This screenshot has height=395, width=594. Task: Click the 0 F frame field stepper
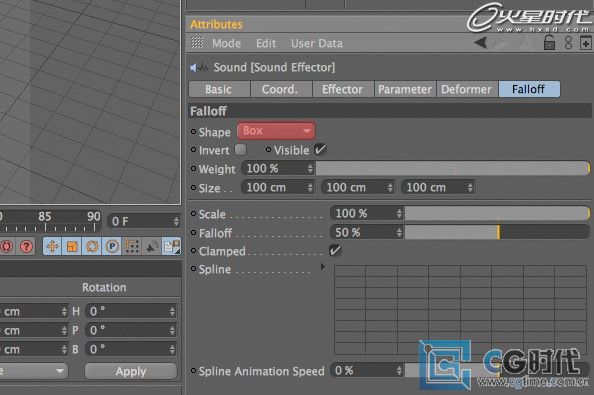click(176, 221)
